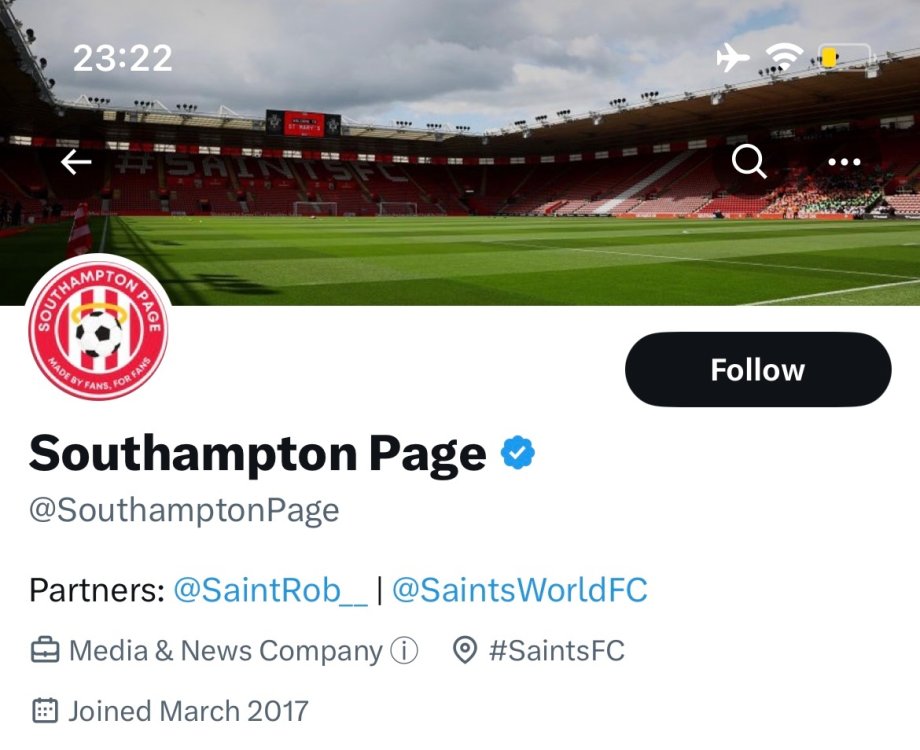Image resolution: width=920 pixels, height=750 pixels.
Task: Click the location pin icon
Action: click(464, 652)
